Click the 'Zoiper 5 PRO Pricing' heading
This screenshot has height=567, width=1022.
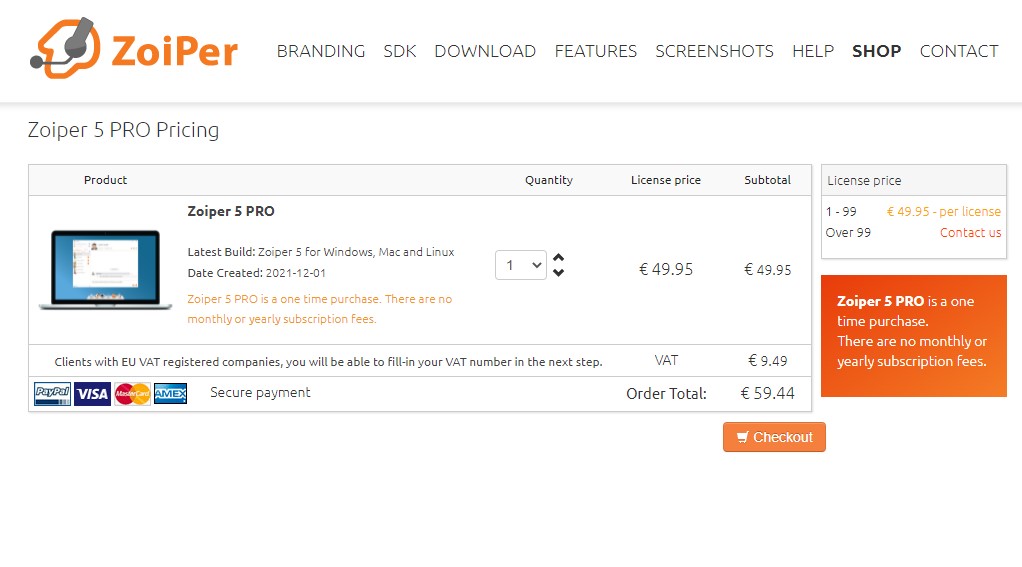pyautogui.click(x=123, y=130)
